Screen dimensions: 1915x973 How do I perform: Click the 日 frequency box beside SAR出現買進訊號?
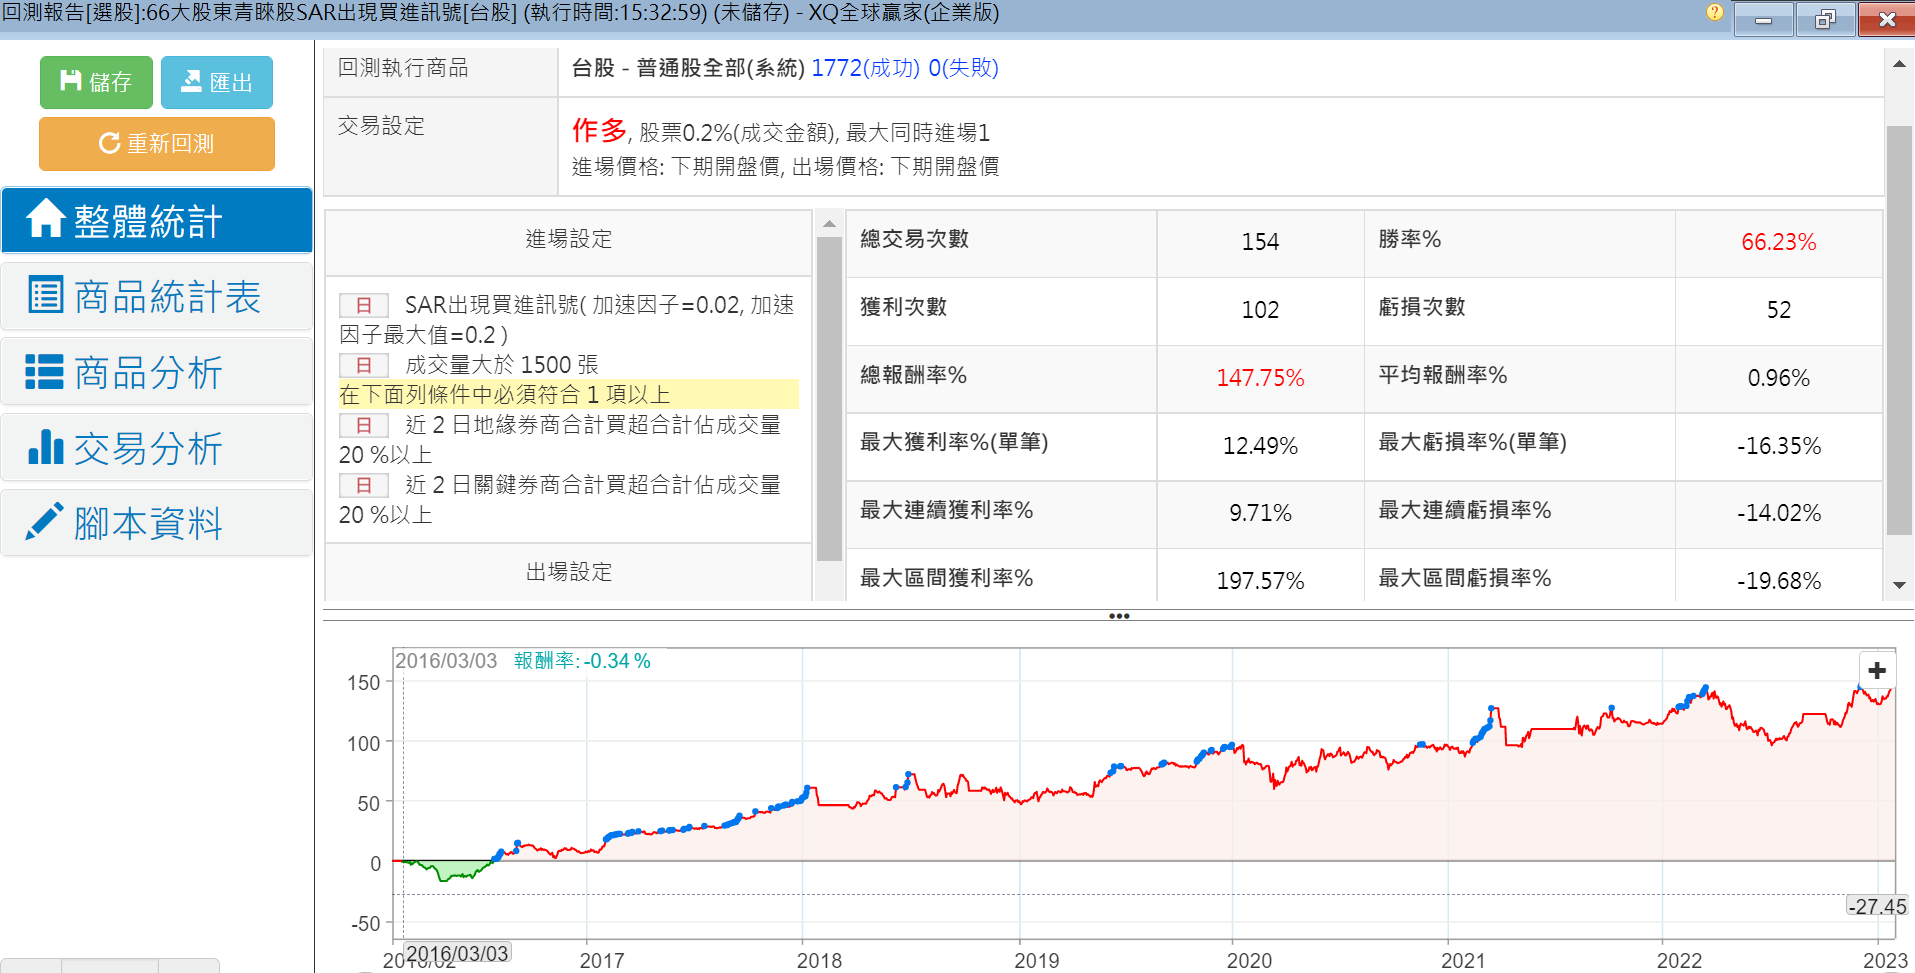pos(364,305)
